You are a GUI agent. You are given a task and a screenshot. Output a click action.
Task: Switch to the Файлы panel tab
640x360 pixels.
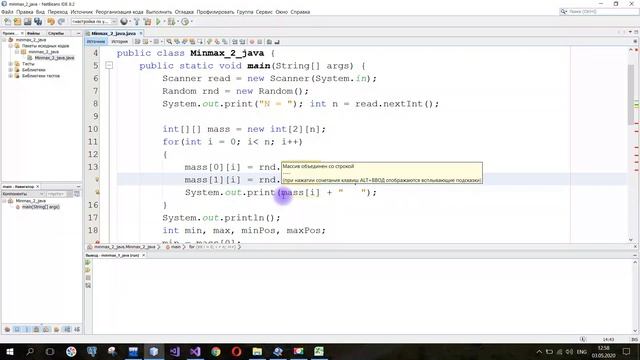33,33
